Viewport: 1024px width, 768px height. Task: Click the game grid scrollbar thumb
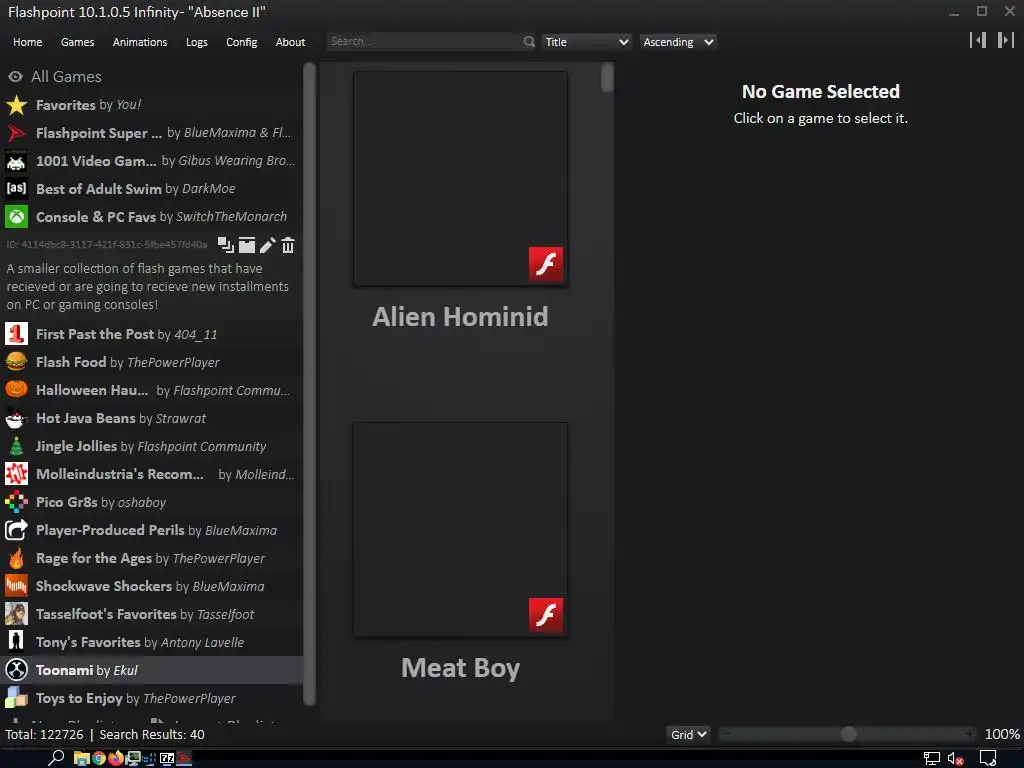[607, 78]
